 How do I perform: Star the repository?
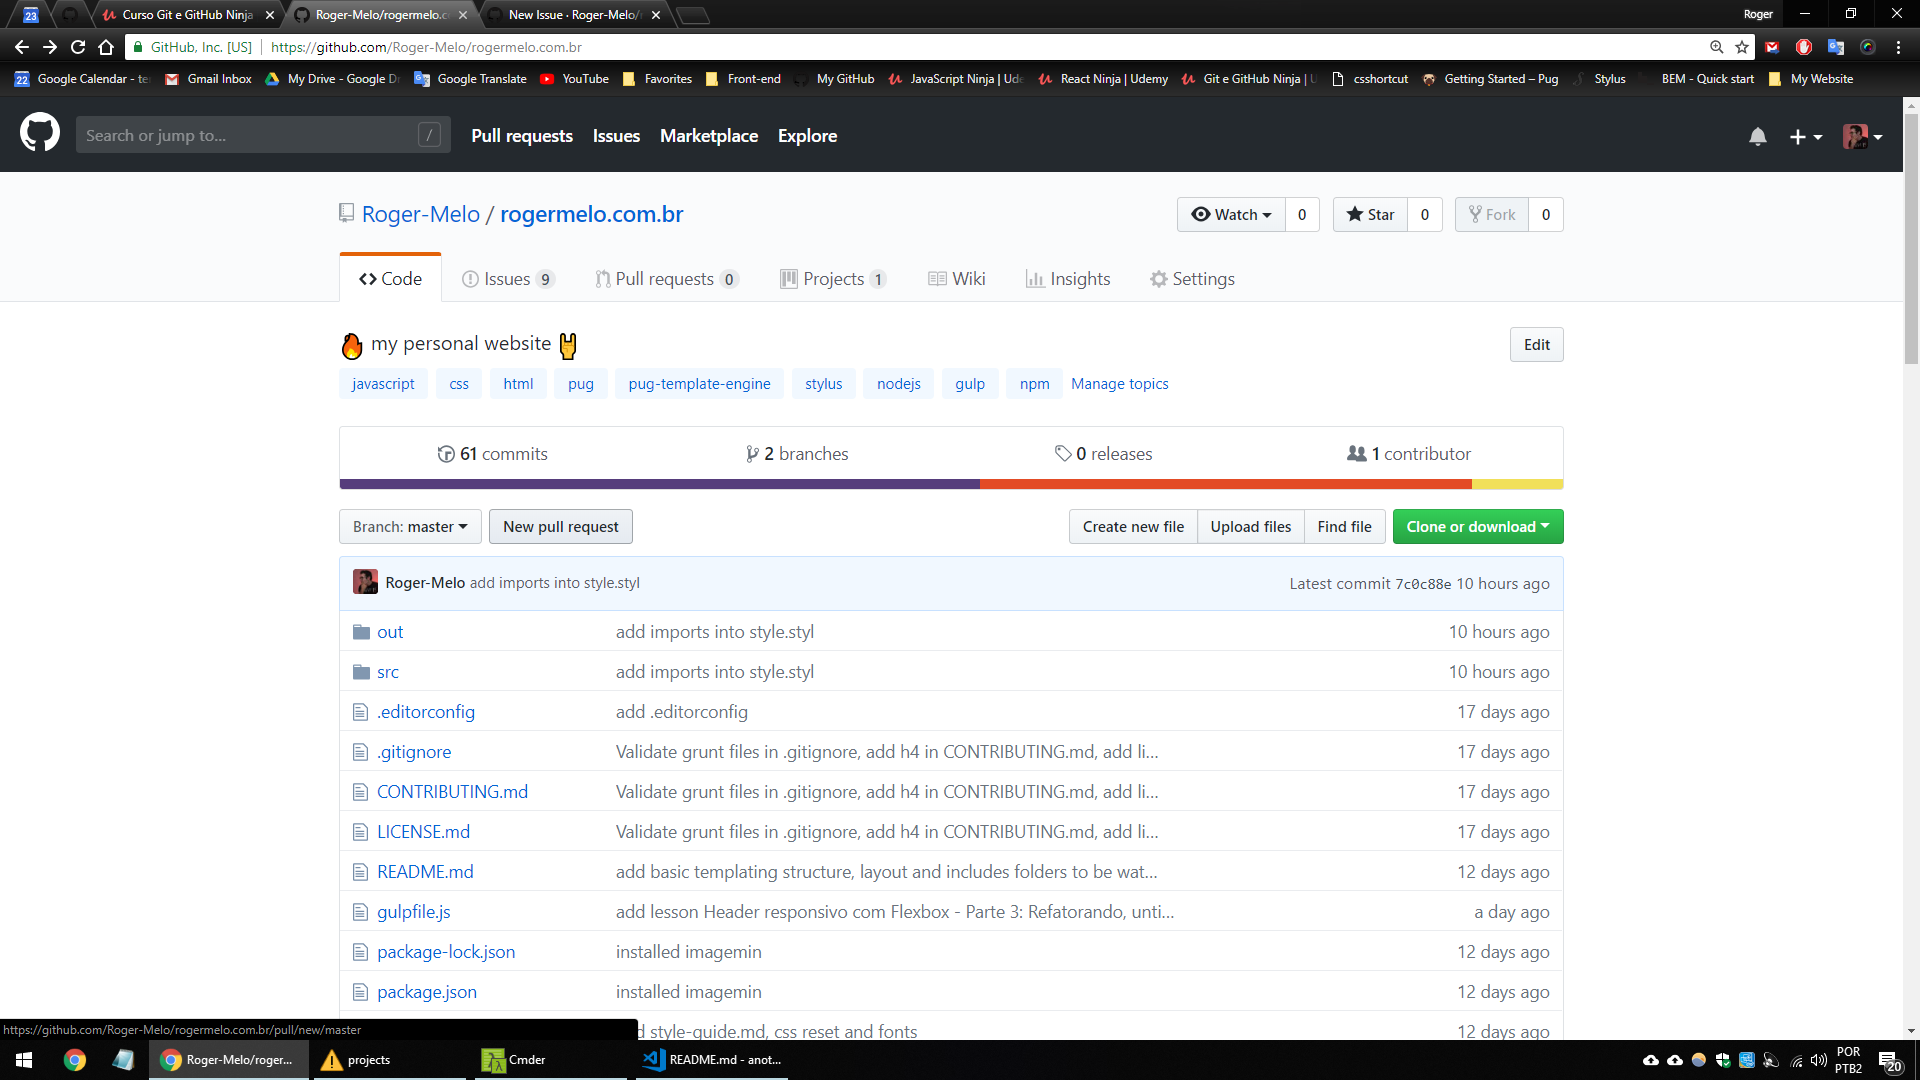click(1370, 214)
